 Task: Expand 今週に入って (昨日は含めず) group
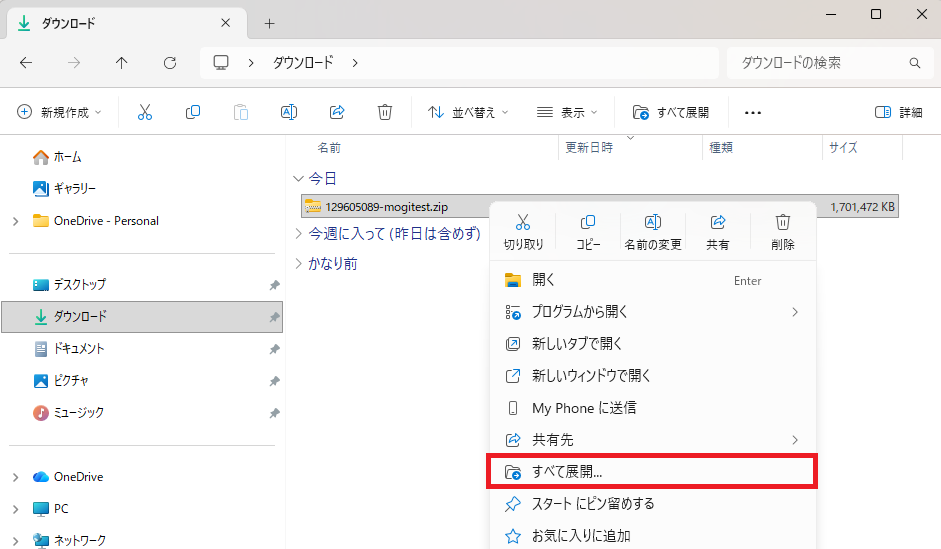[298, 233]
